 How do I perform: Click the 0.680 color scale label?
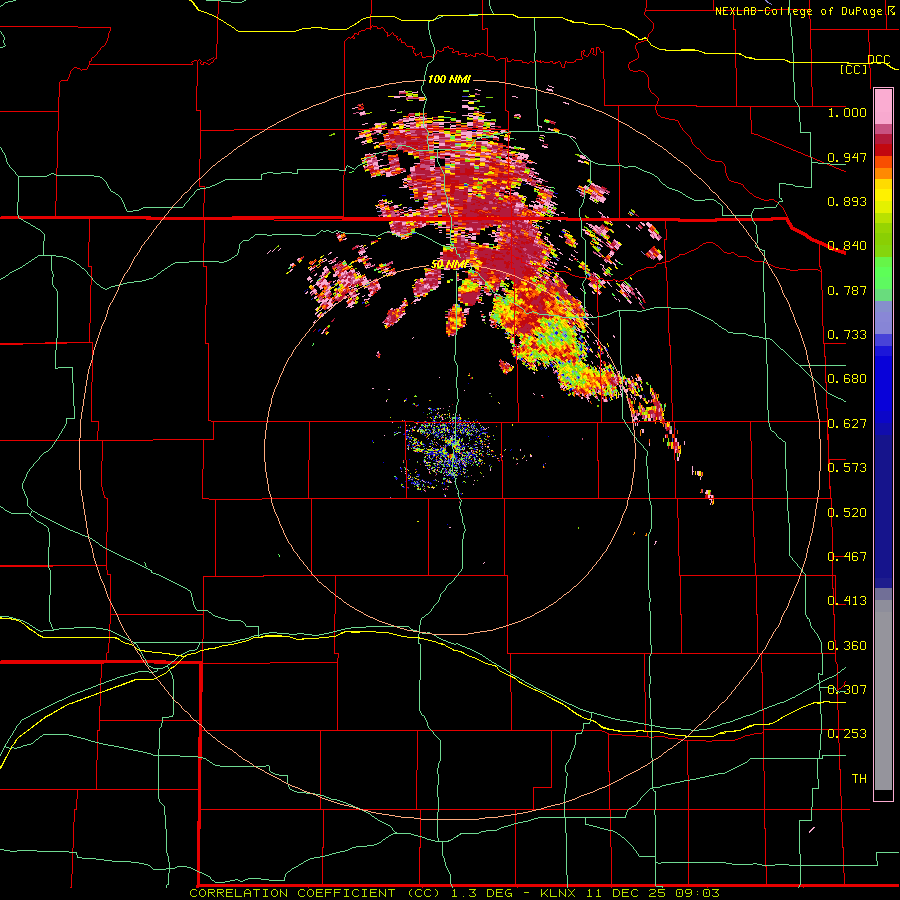847,379
